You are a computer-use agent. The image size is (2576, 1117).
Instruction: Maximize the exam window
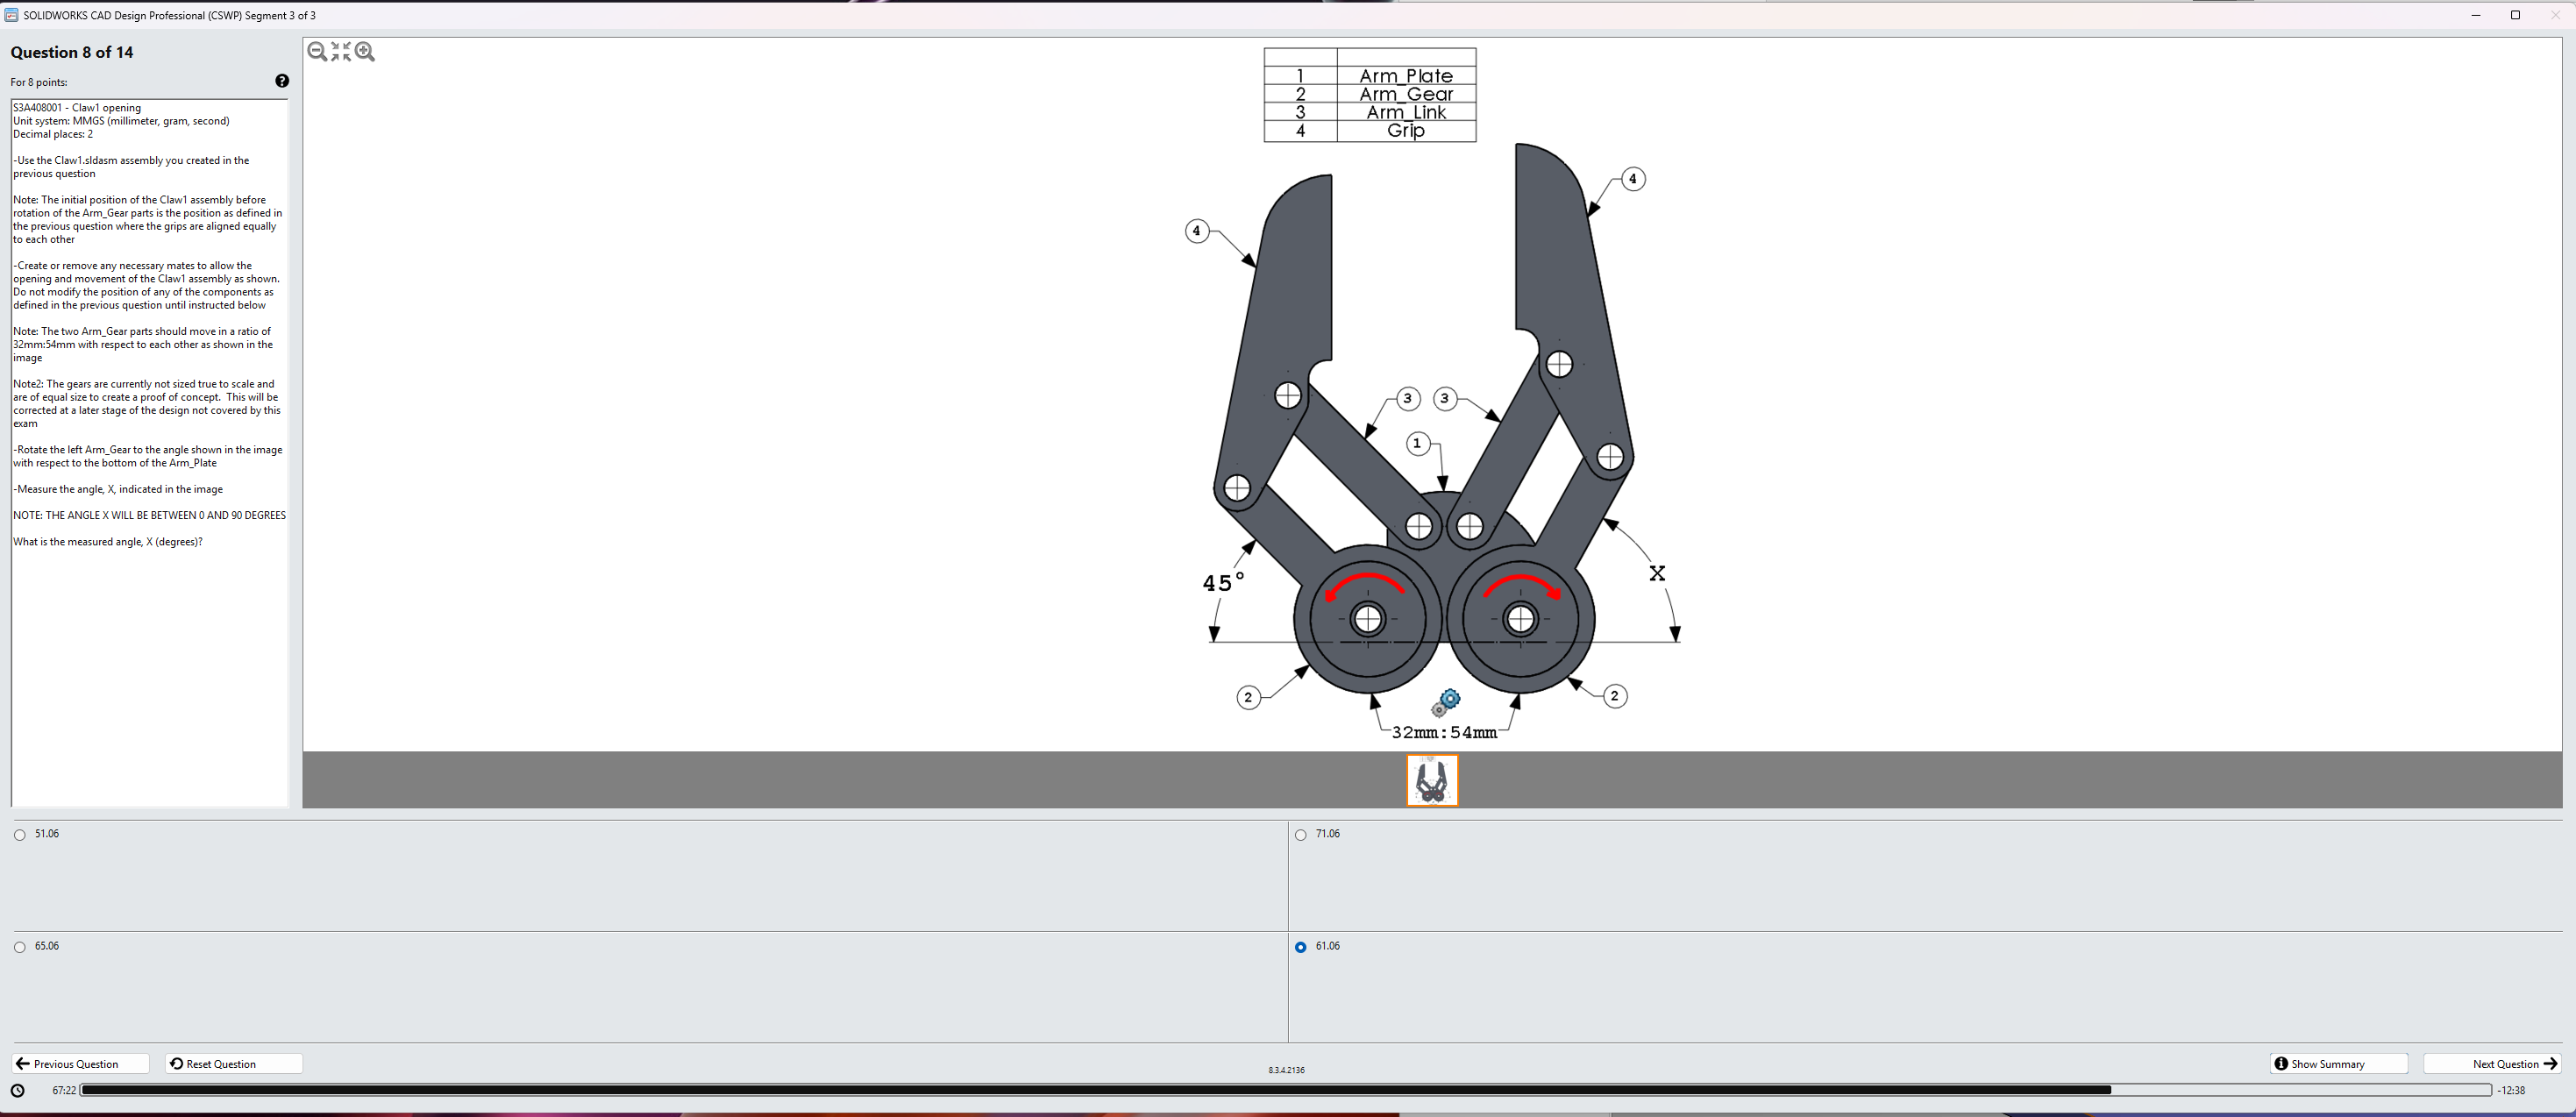(x=2515, y=15)
